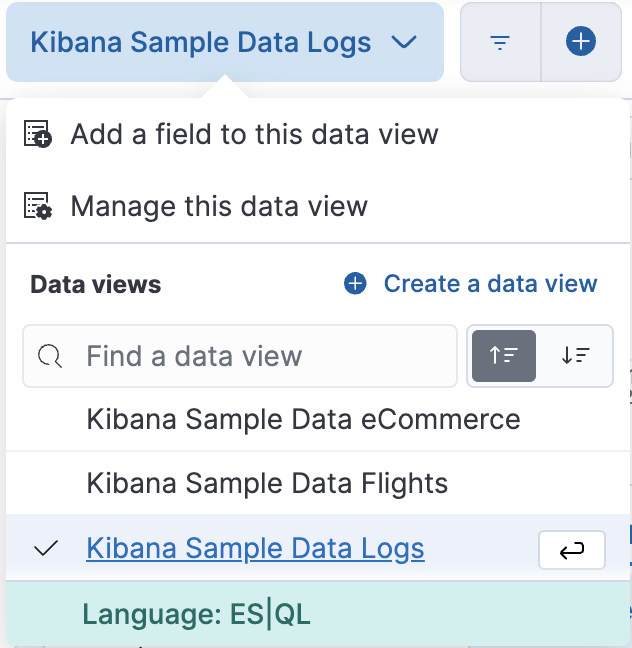Viewport: 632px width, 648px height.
Task: Select Kibana Sample Data eCommerce data view
Action: click(x=303, y=419)
